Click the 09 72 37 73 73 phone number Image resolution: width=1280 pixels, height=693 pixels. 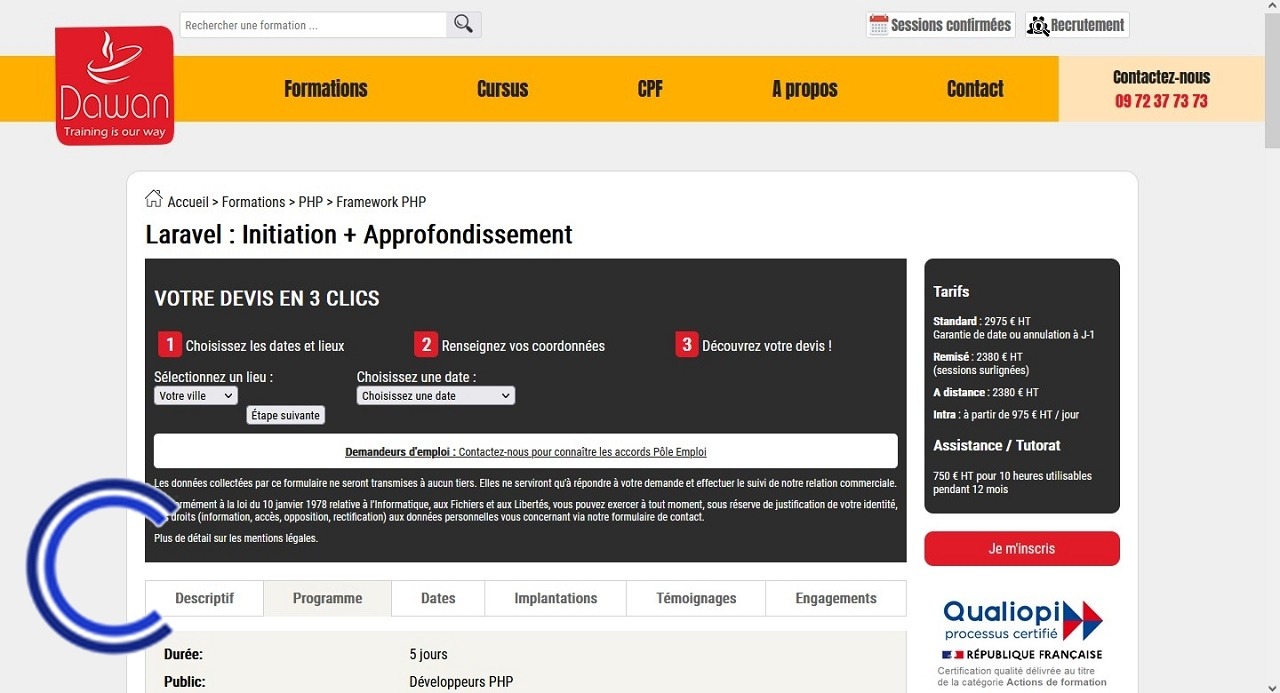pyautogui.click(x=1161, y=101)
